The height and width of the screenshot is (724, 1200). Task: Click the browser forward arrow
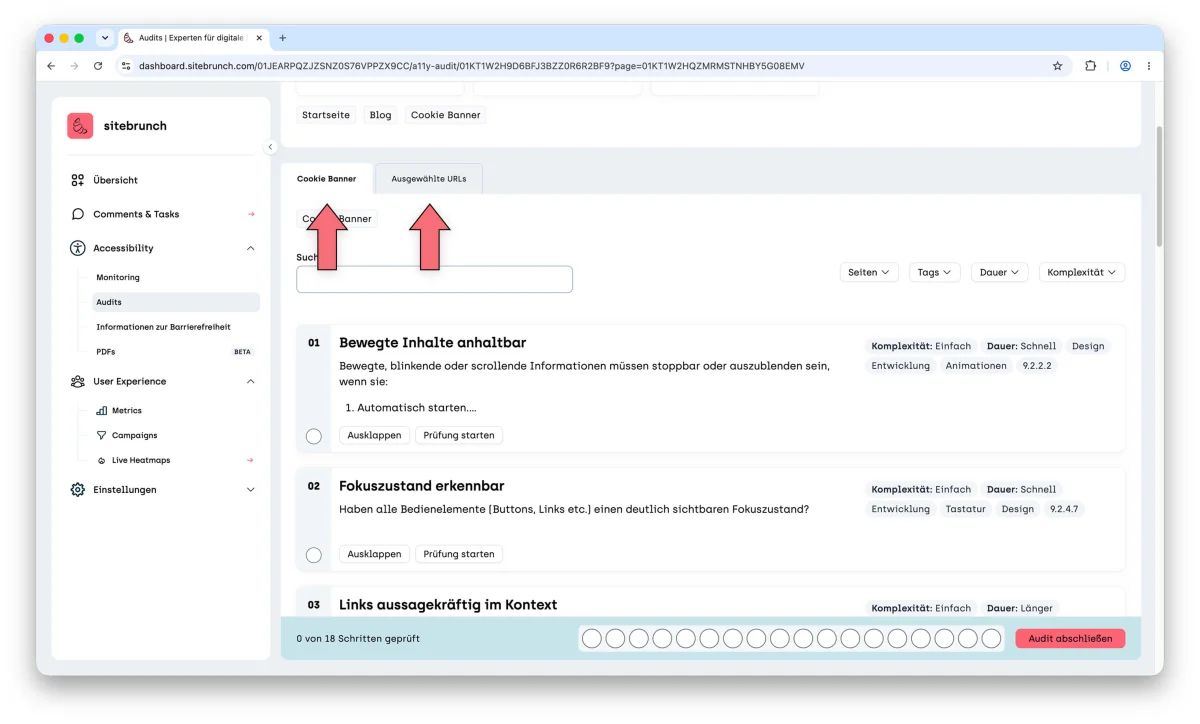[x=74, y=66]
